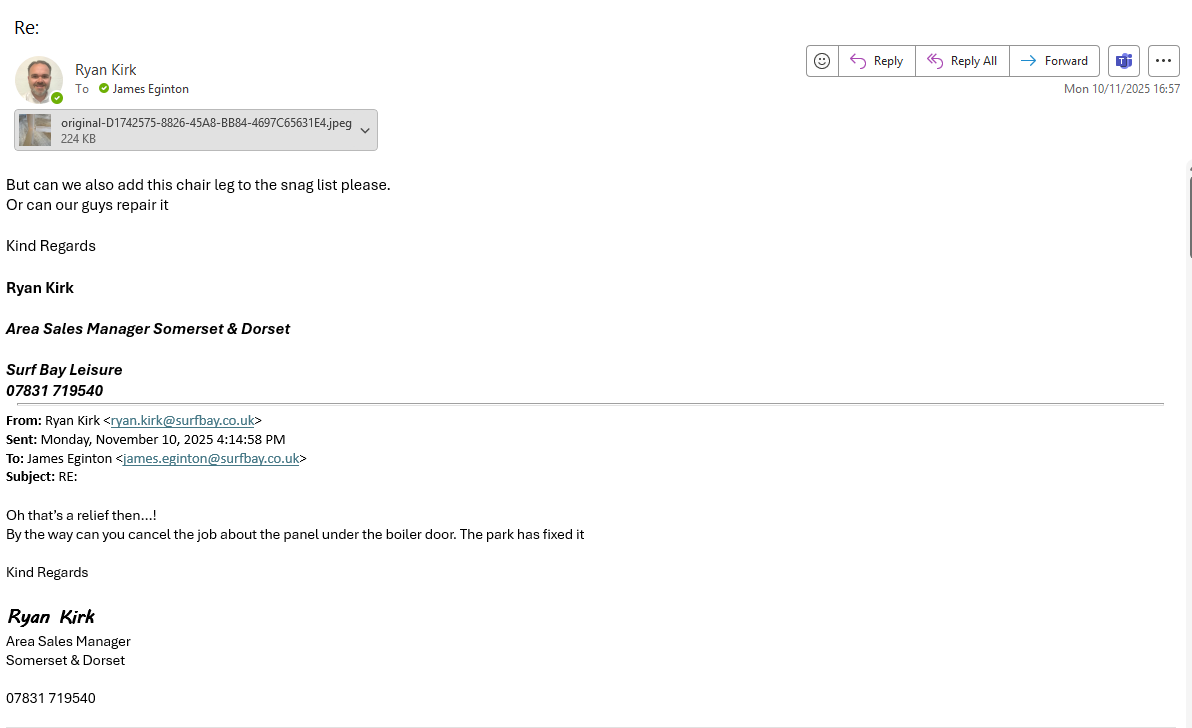This screenshot has width=1192, height=728.
Task: Click the Re: subject line
Action: [27, 28]
